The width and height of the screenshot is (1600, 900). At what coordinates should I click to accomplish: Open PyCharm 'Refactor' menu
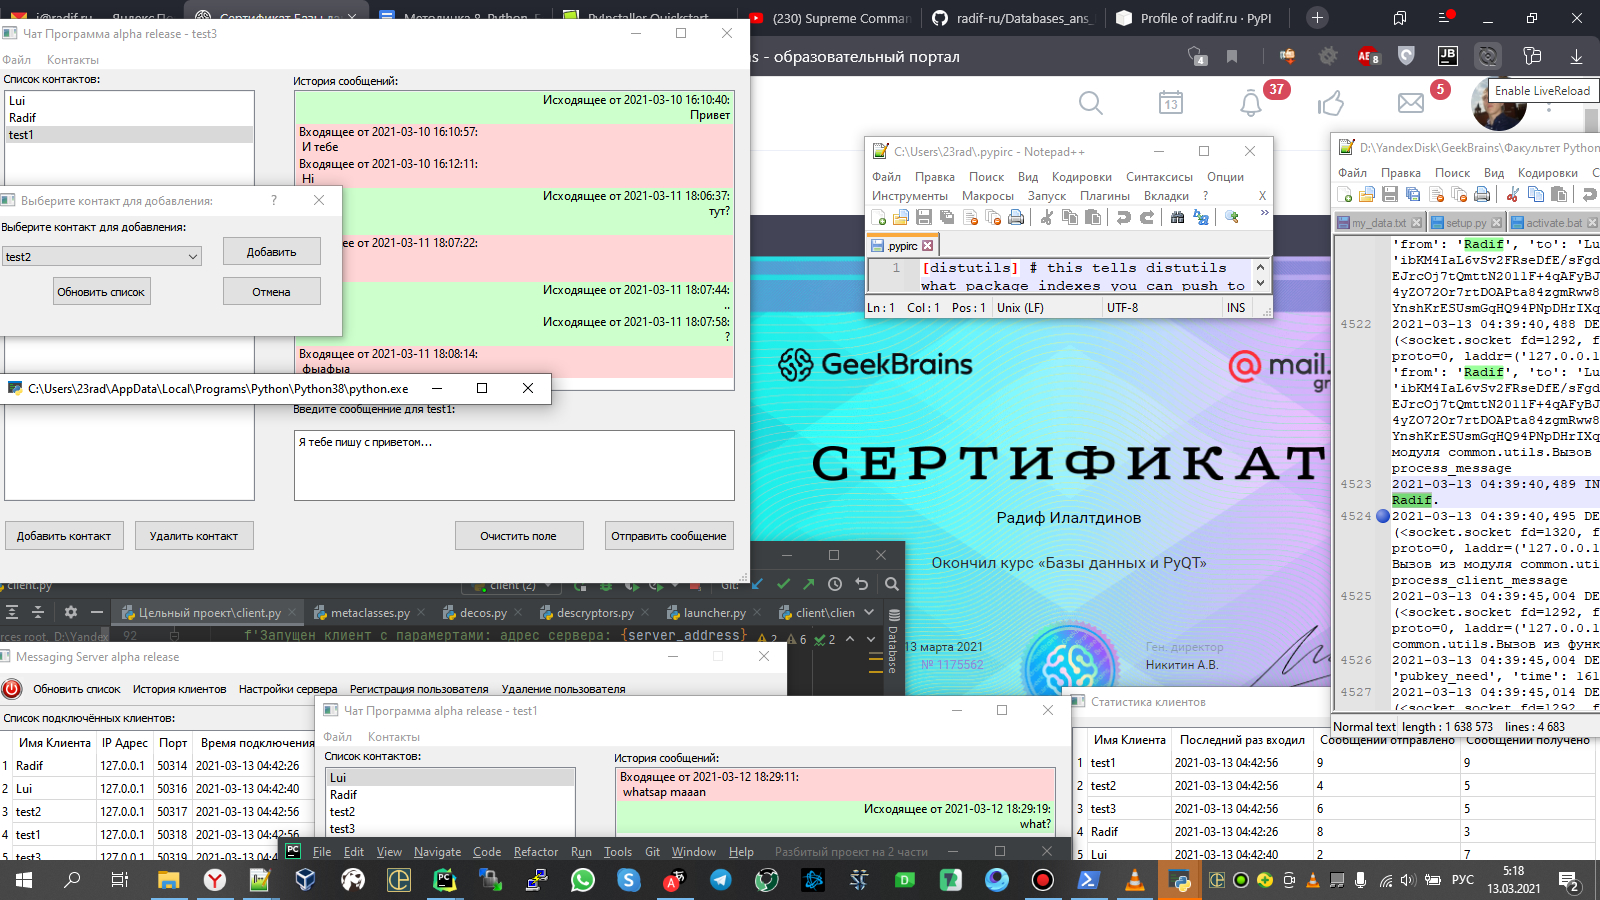tap(536, 852)
